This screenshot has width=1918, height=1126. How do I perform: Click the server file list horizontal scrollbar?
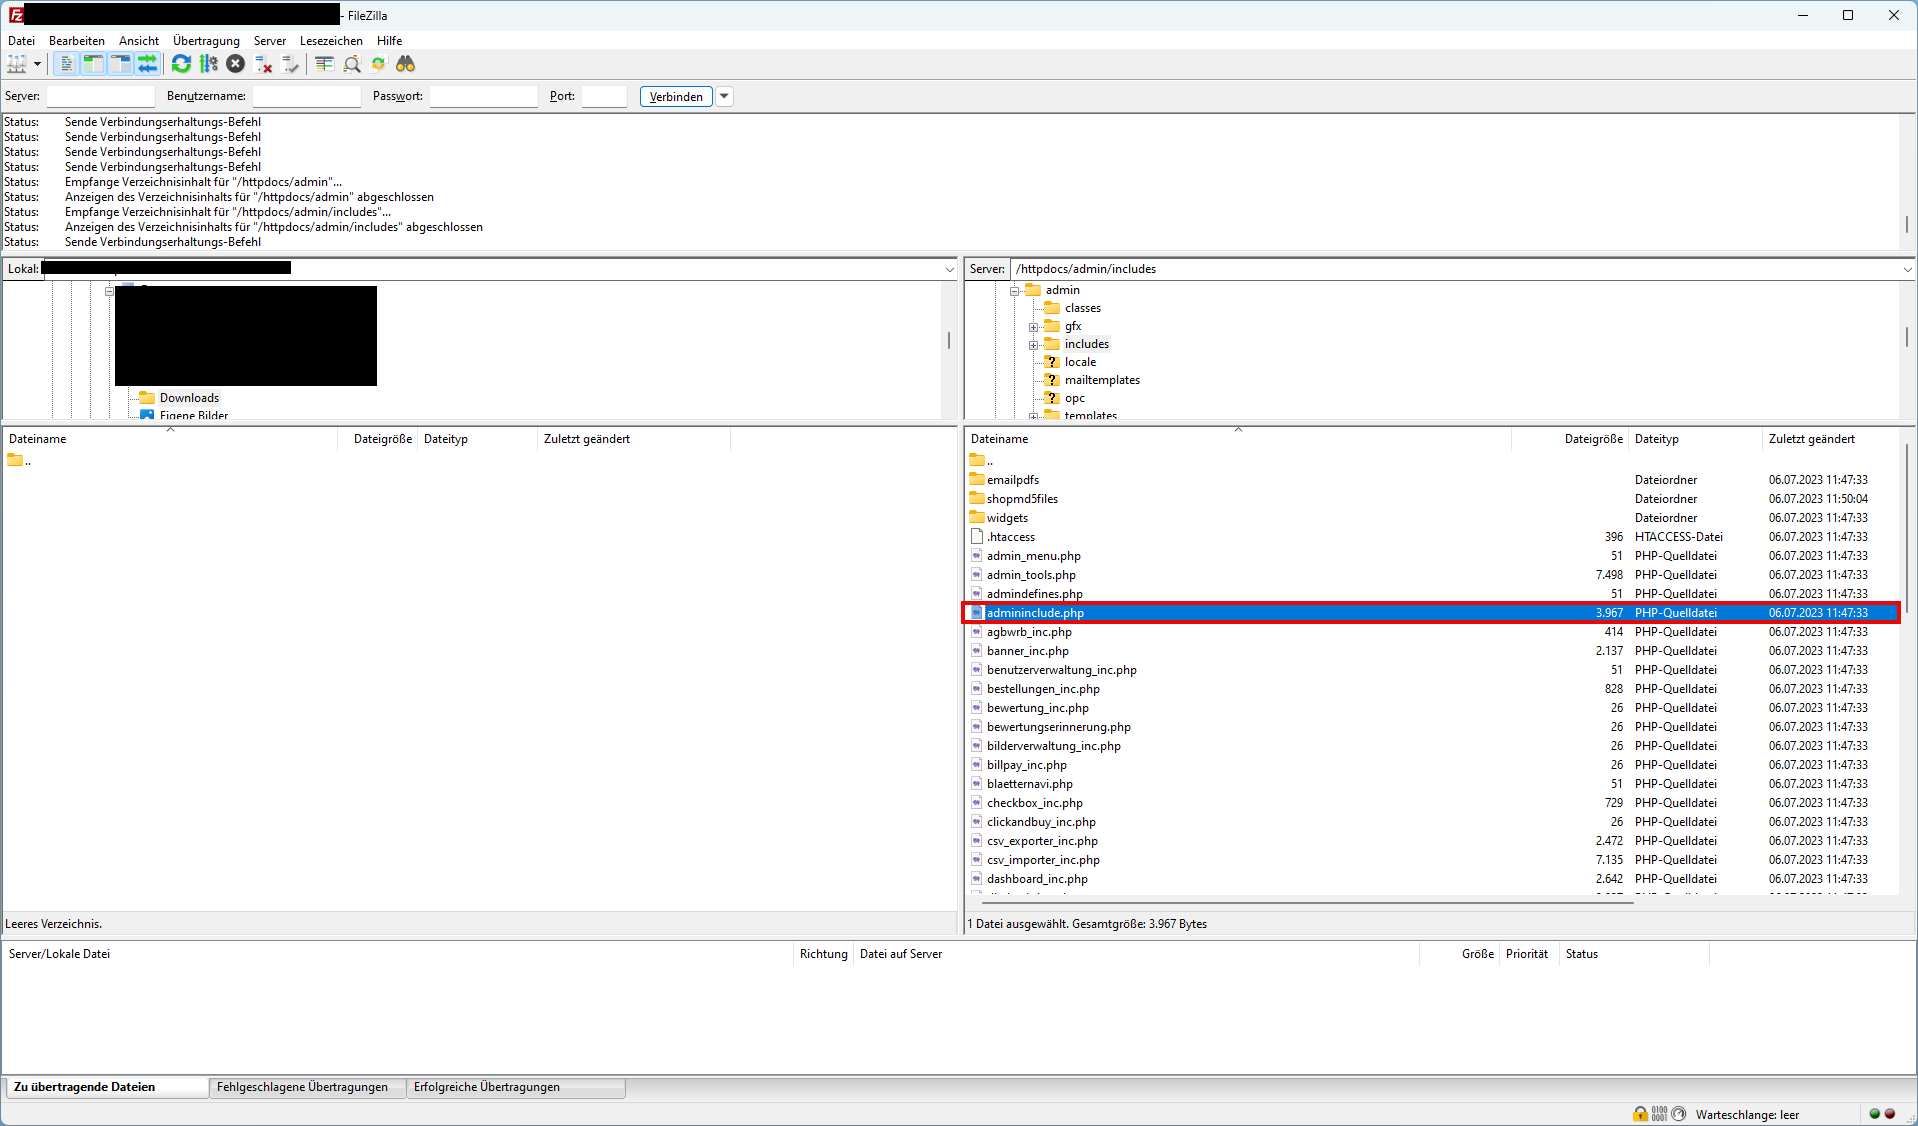(1300, 902)
